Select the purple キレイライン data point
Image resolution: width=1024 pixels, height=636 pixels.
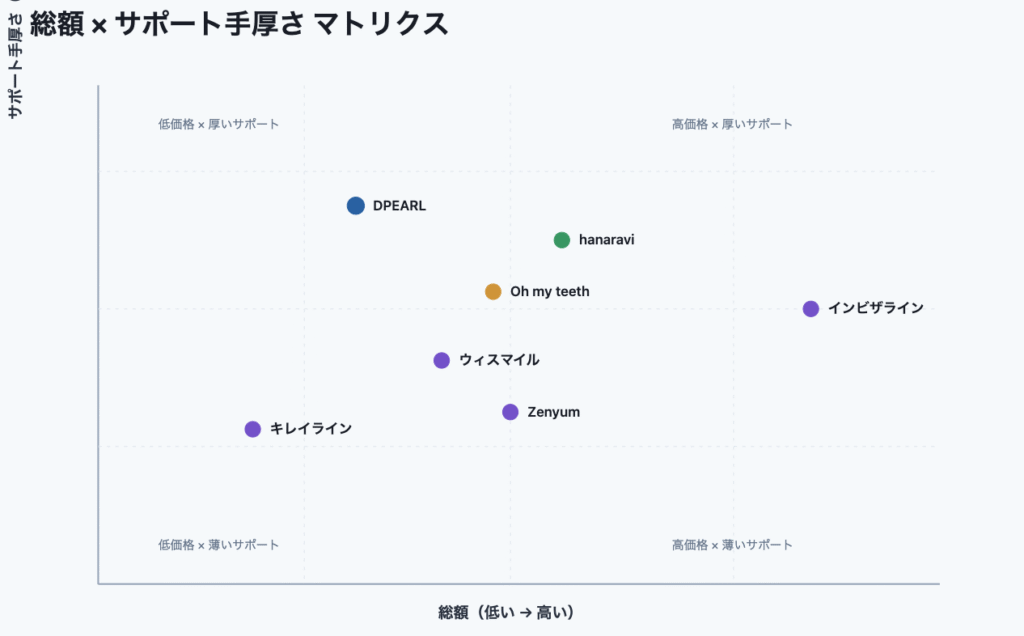(x=253, y=429)
